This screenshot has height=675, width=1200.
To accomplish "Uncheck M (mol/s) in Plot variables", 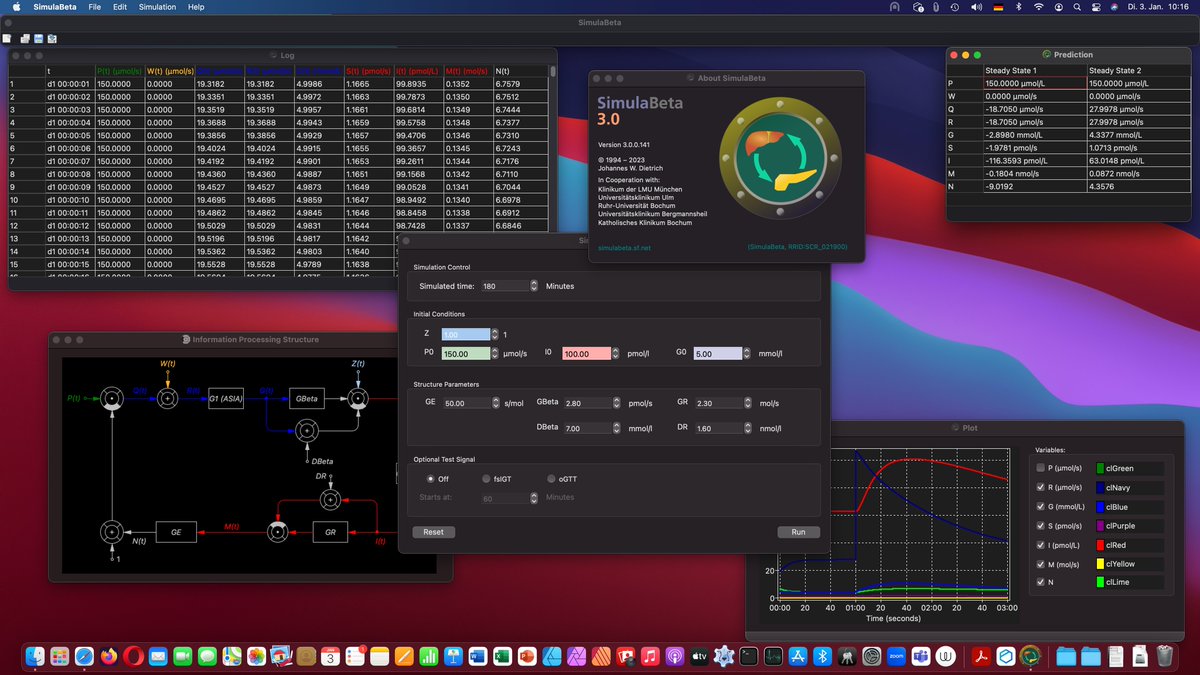I will point(1043,563).
